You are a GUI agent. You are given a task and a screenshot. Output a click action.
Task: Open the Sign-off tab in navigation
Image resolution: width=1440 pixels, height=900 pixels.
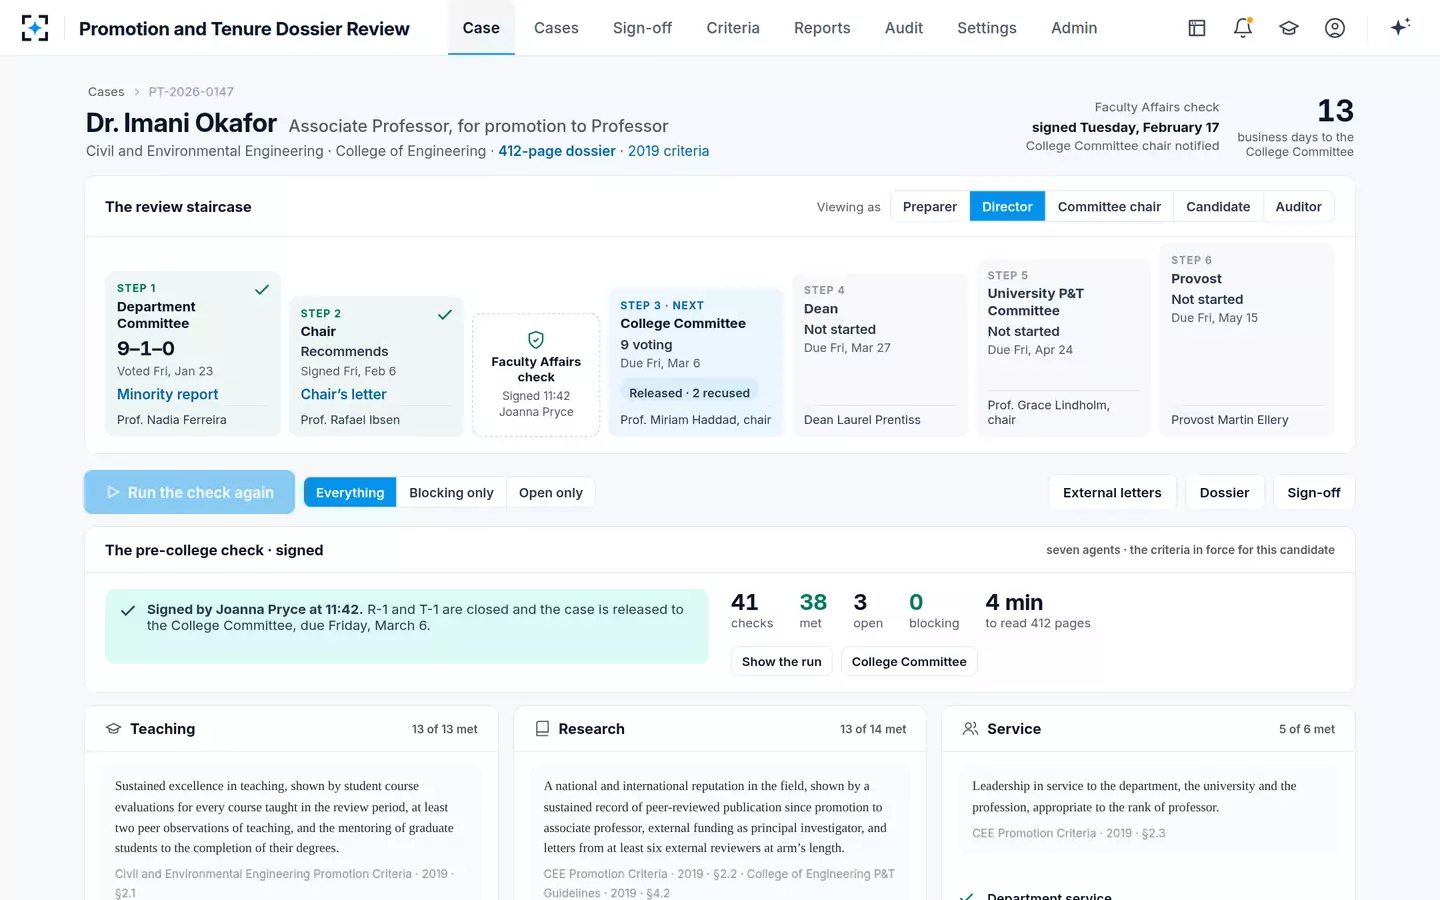[642, 28]
